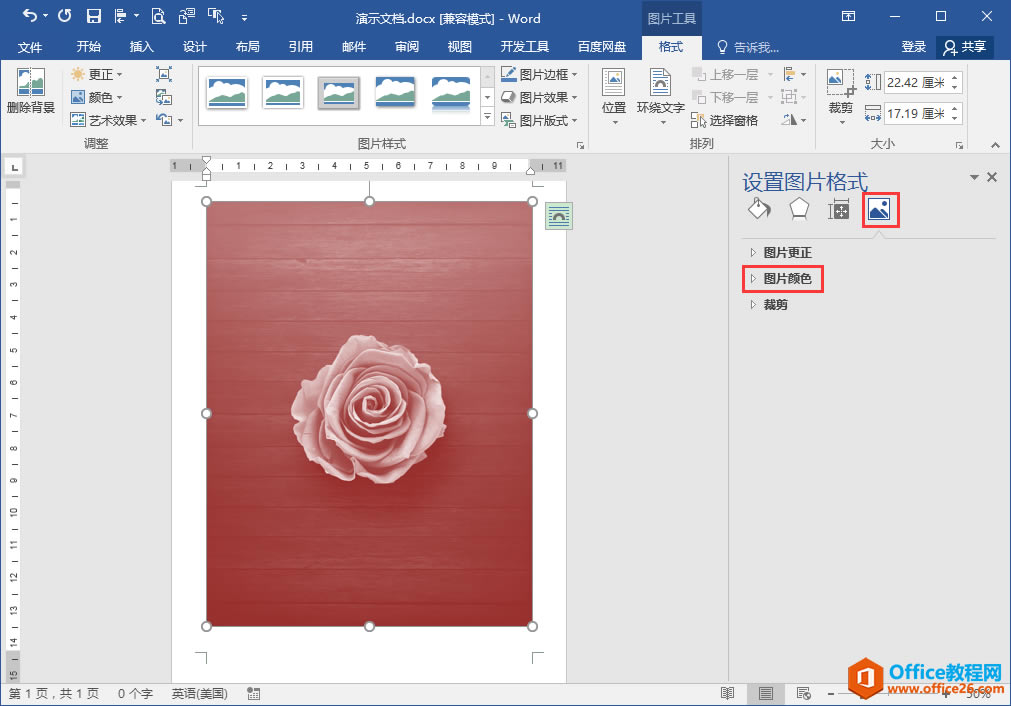1011x706 pixels.
Task: Switch to the Insert (插入) tab
Action: click(x=141, y=46)
